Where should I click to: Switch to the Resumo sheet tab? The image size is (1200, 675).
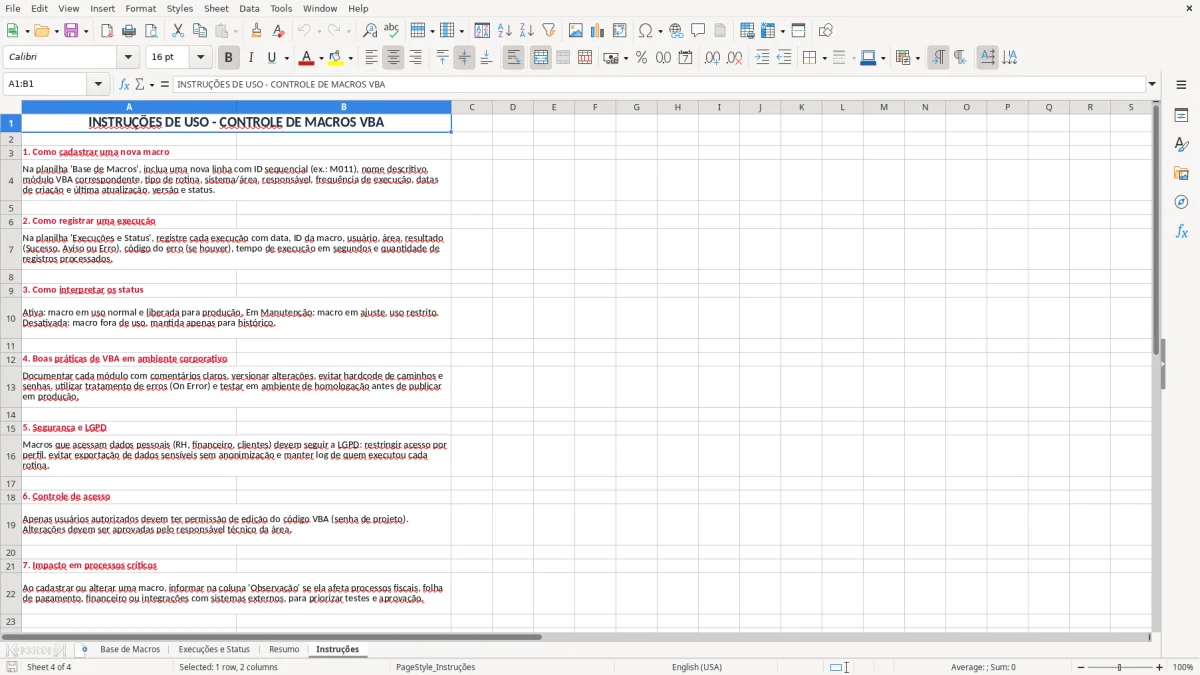coord(284,649)
